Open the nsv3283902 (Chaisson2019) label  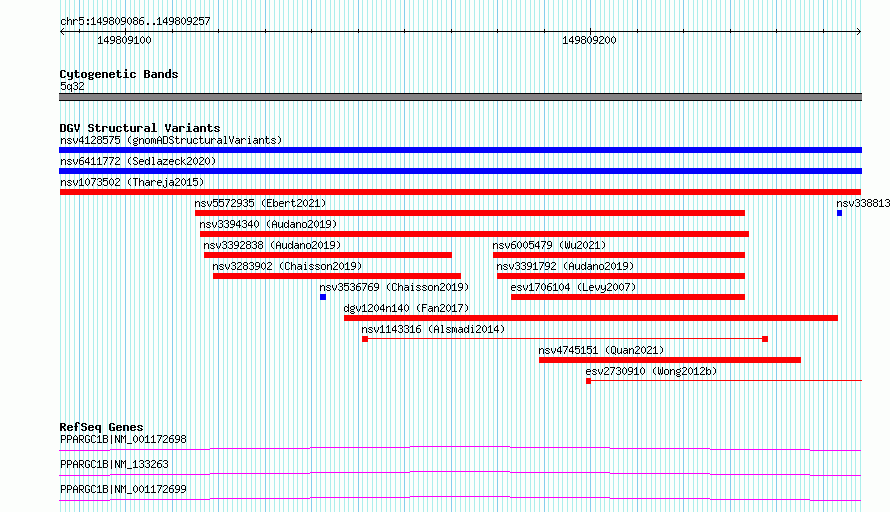click(x=287, y=266)
